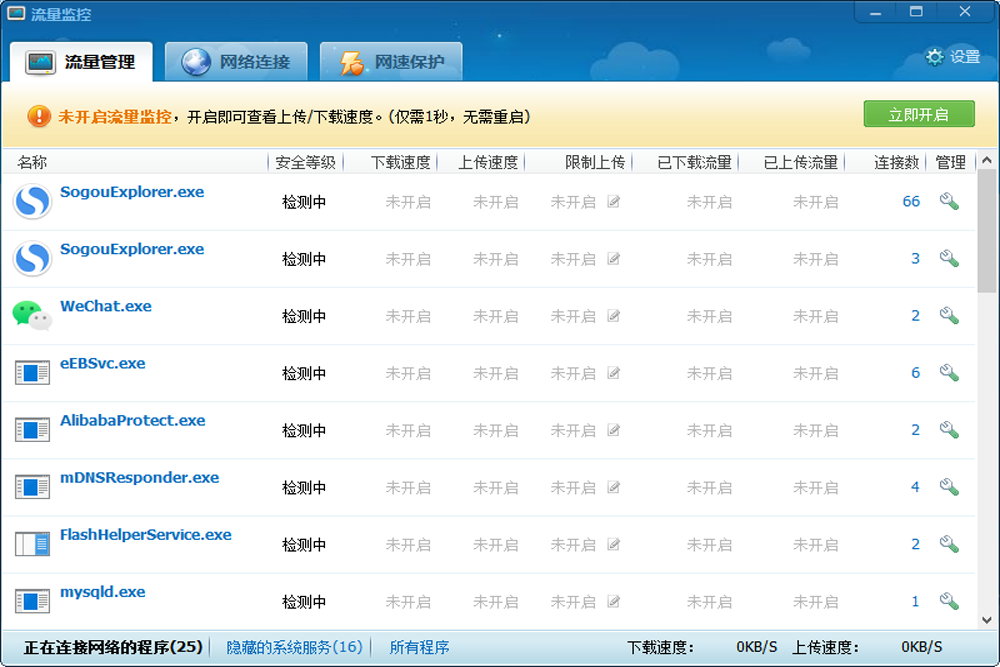Click orange warning icon in banner
Viewport: 1000px width, 667px height.
coord(39,116)
